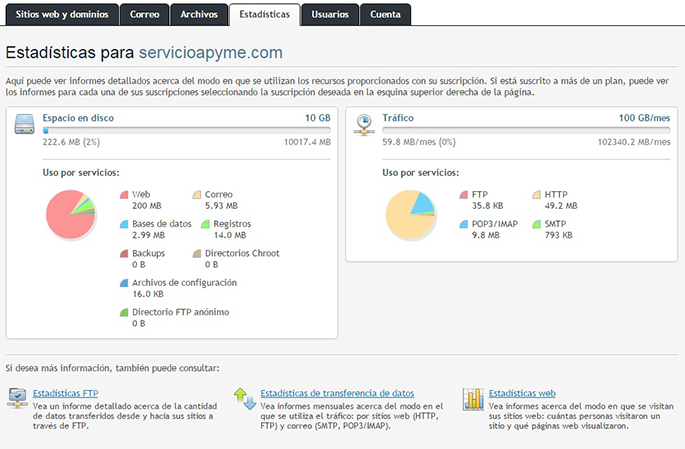Click the traffic usage progress bar
The image size is (685, 449).
coord(526,130)
